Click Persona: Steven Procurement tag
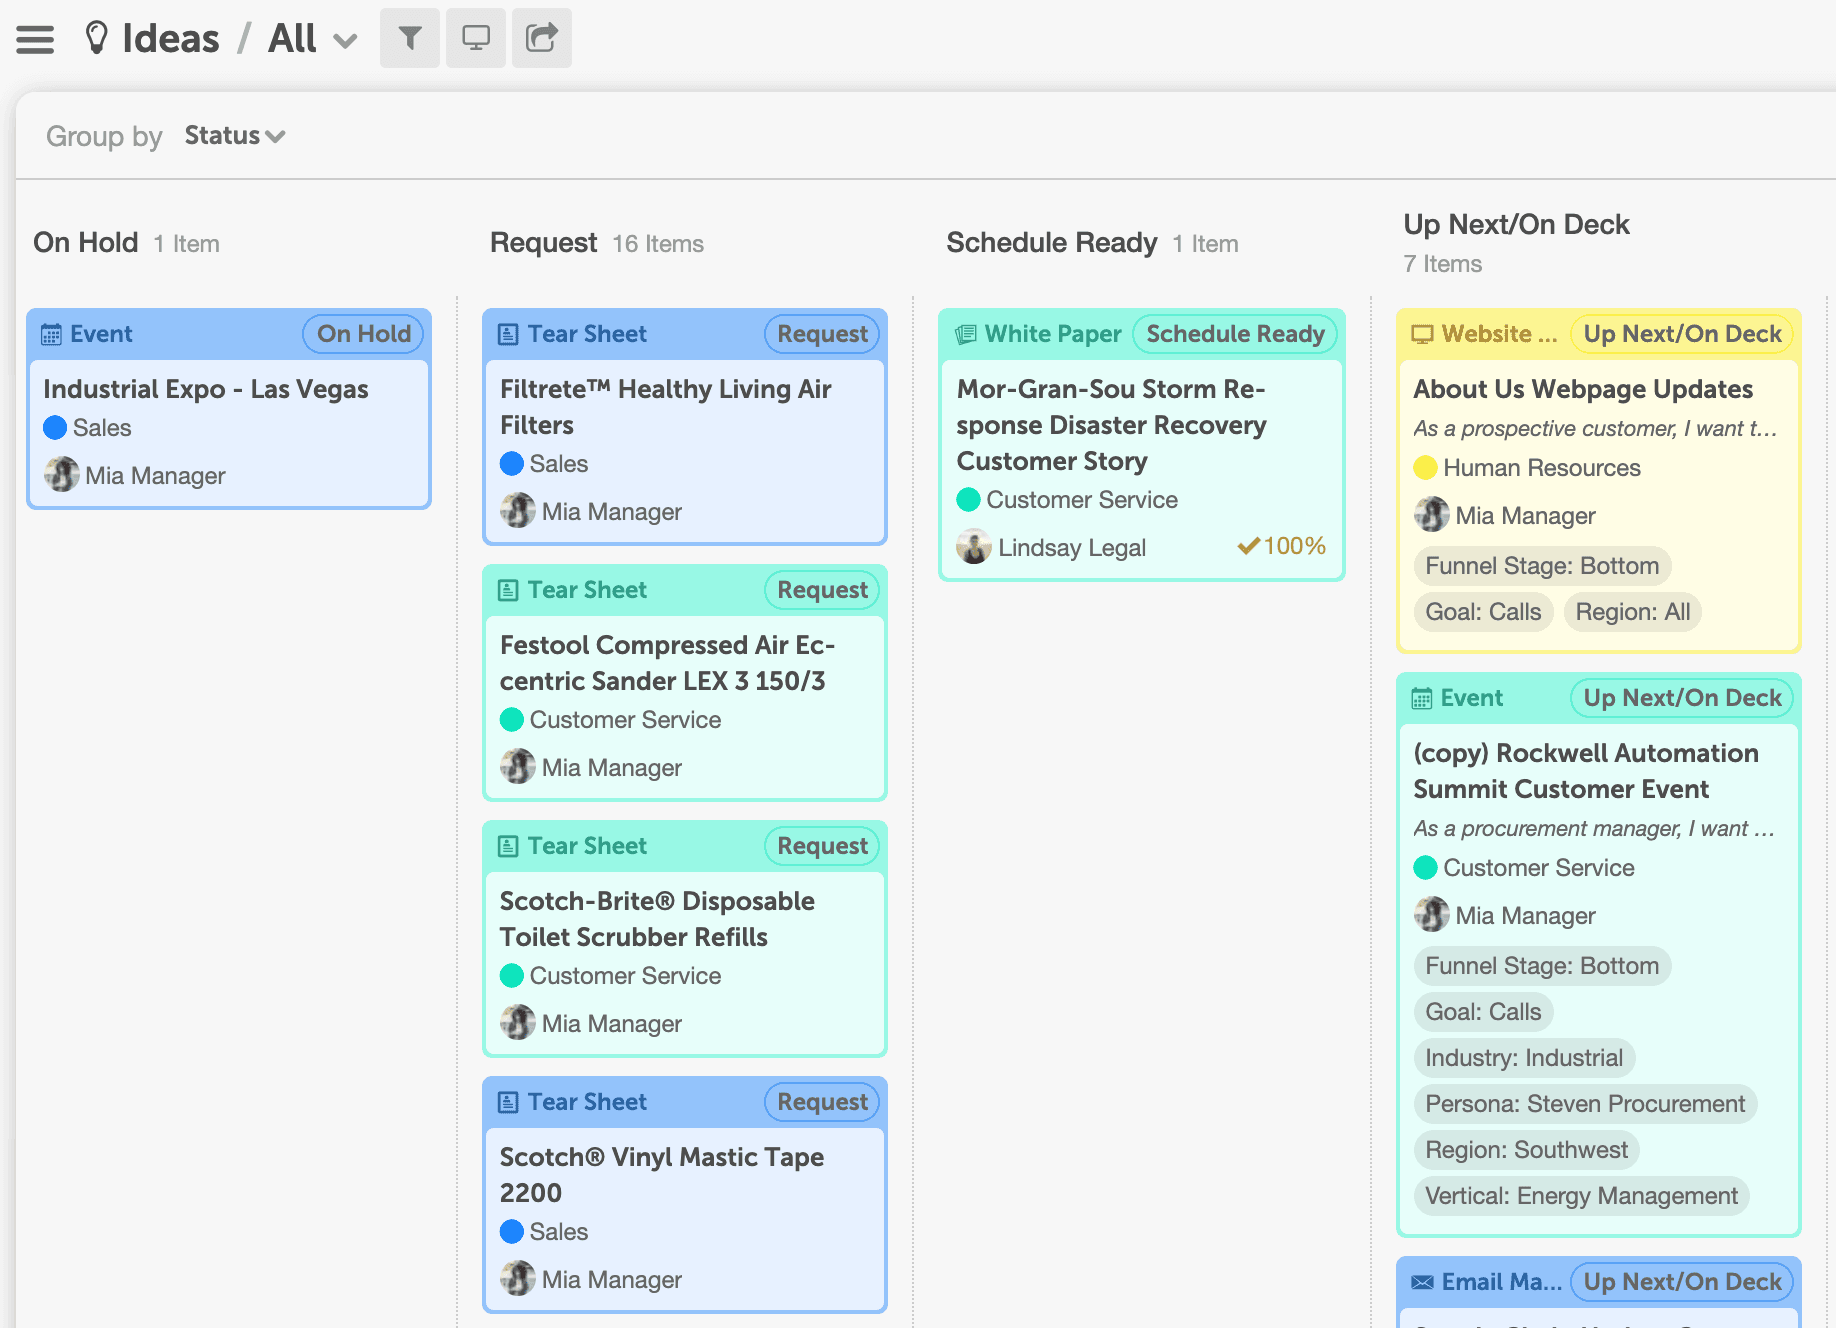The image size is (1836, 1328). coord(1585,1104)
